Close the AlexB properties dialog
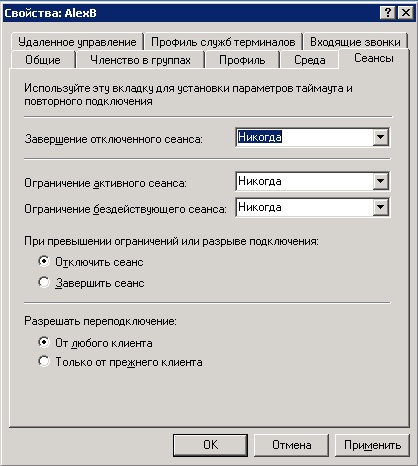The height and width of the screenshot is (466, 418). point(406,13)
